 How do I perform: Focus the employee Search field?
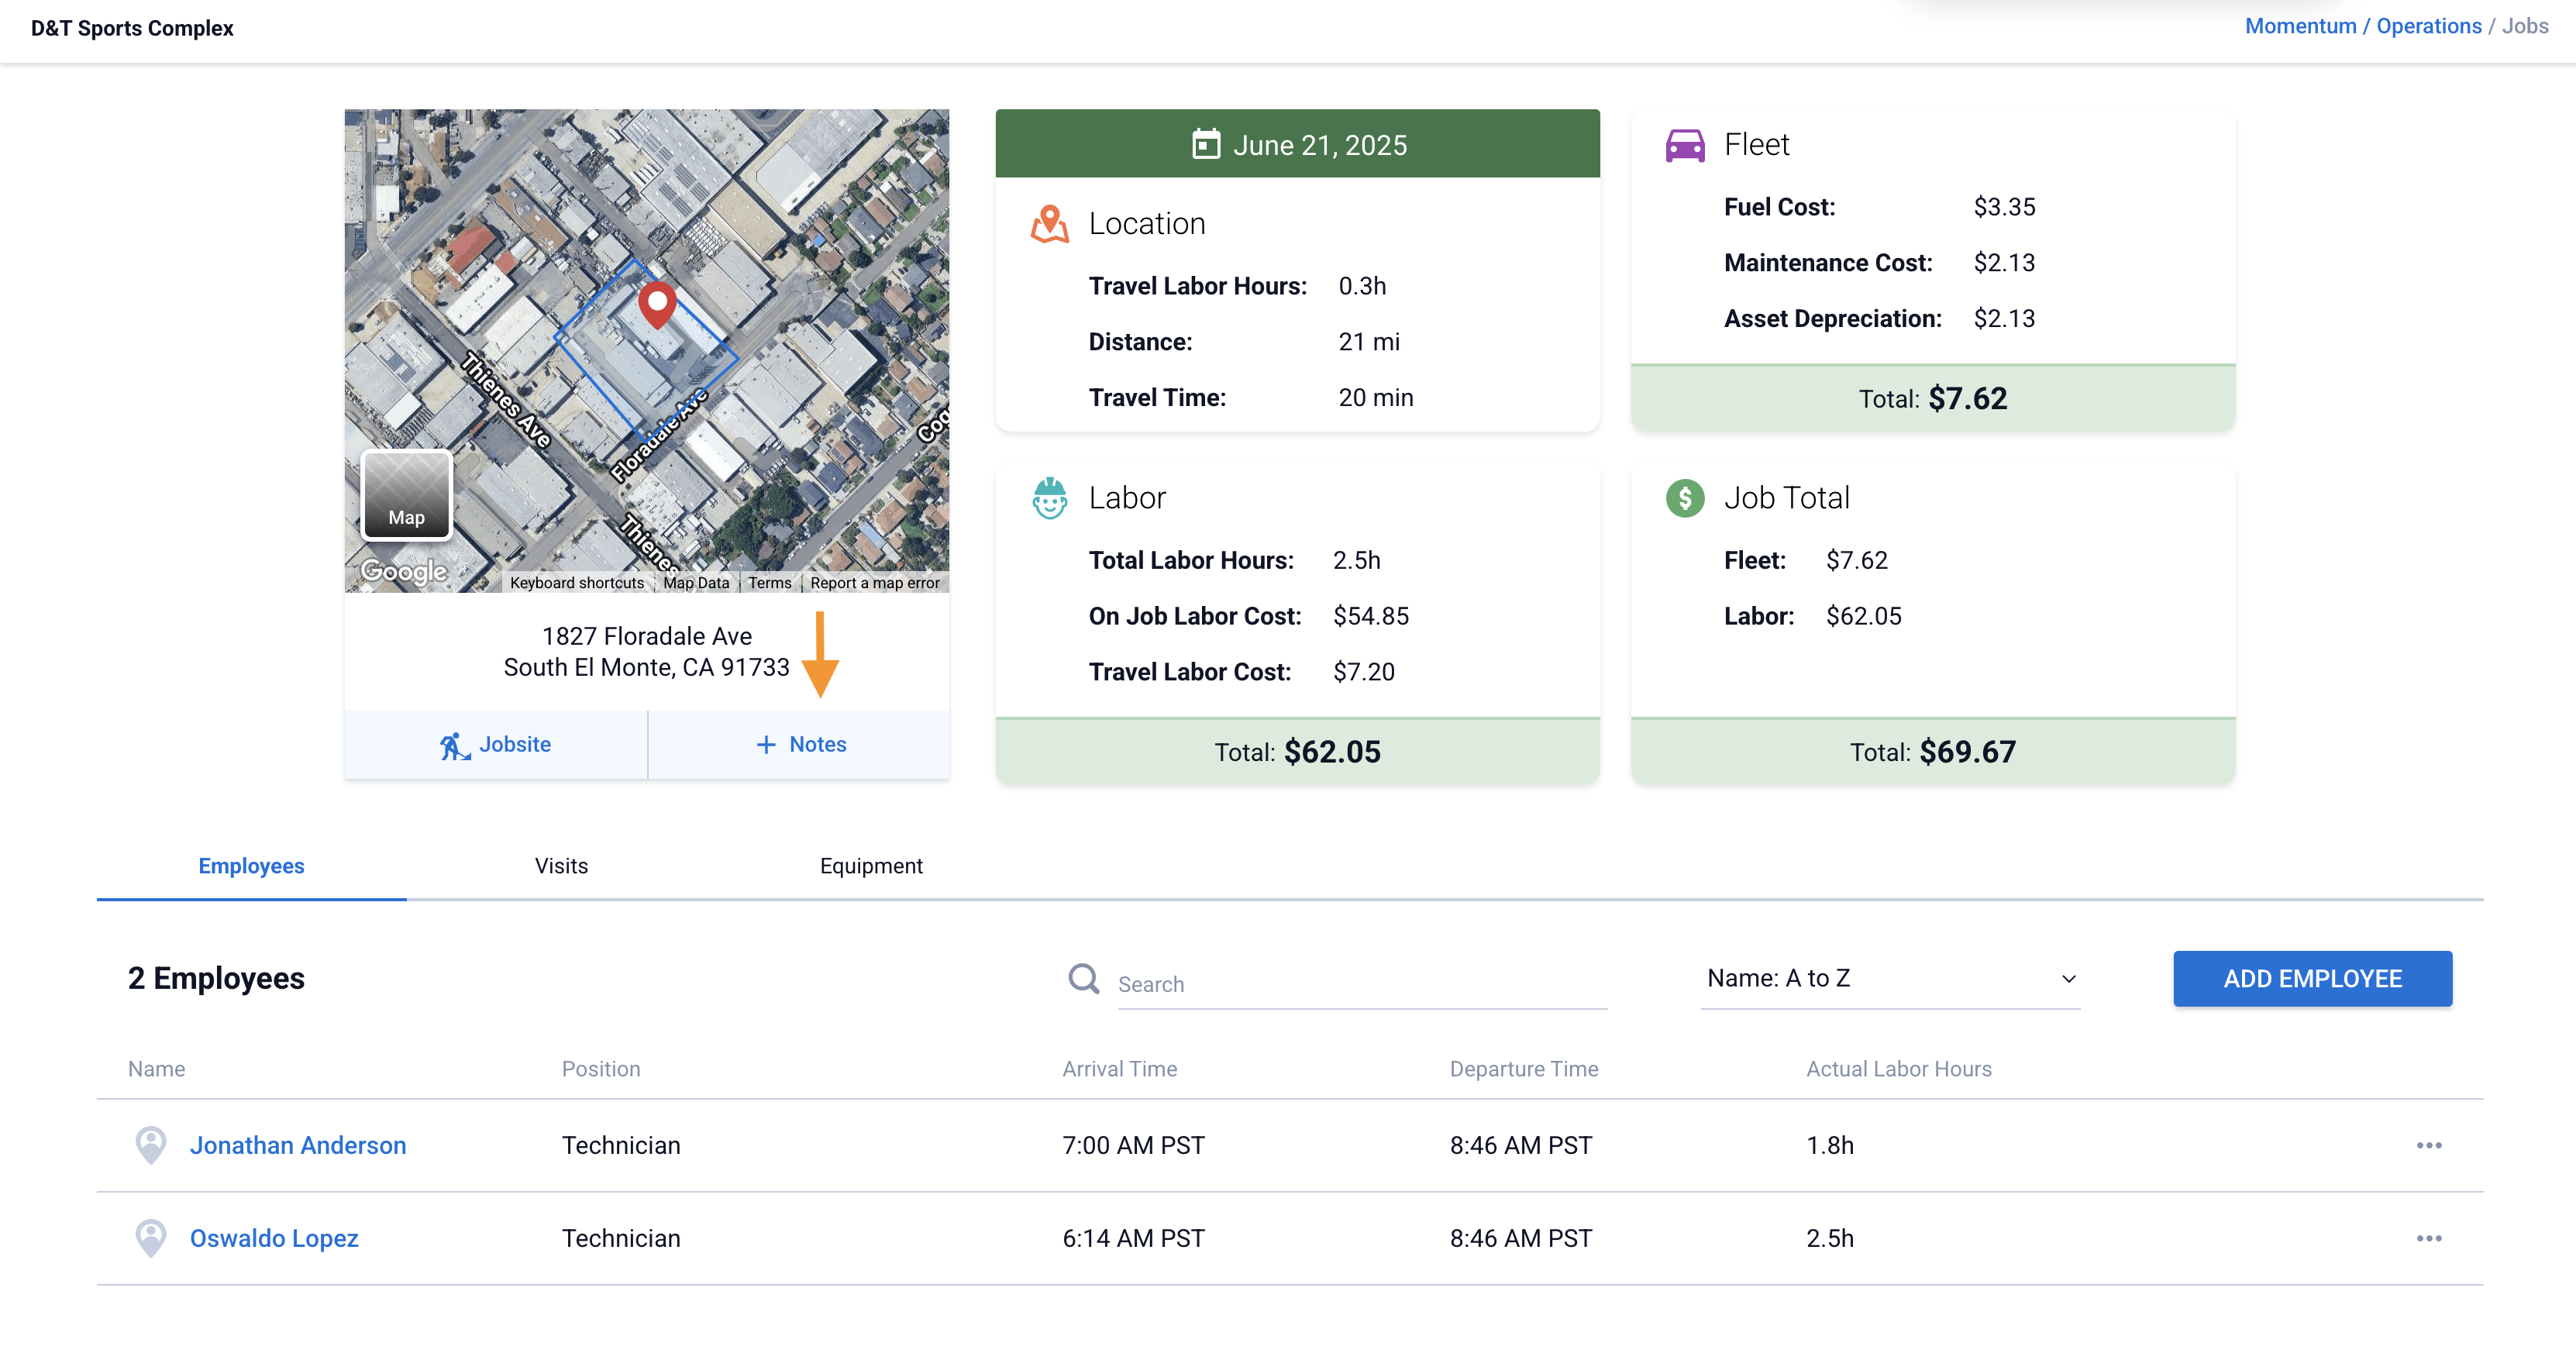click(1360, 985)
